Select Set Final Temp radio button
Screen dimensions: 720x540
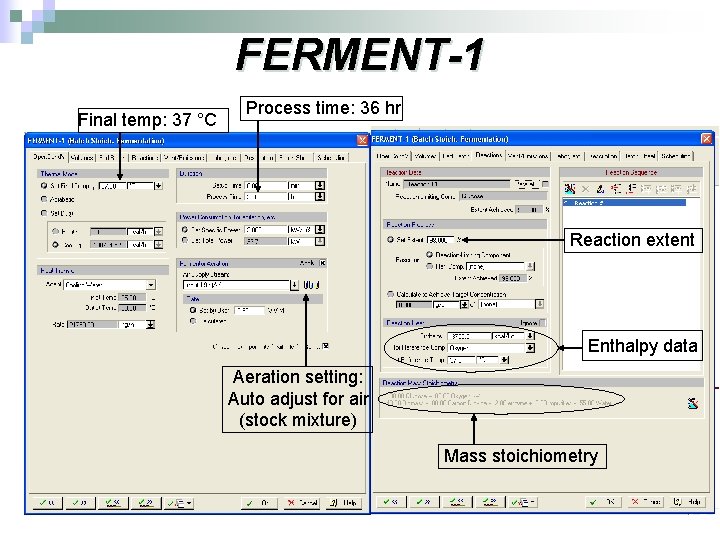44,186
